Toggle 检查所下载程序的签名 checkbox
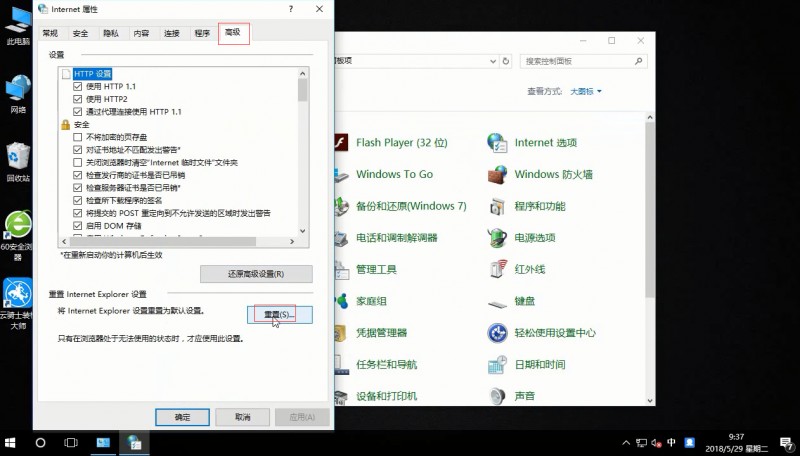 [x=78, y=200]
